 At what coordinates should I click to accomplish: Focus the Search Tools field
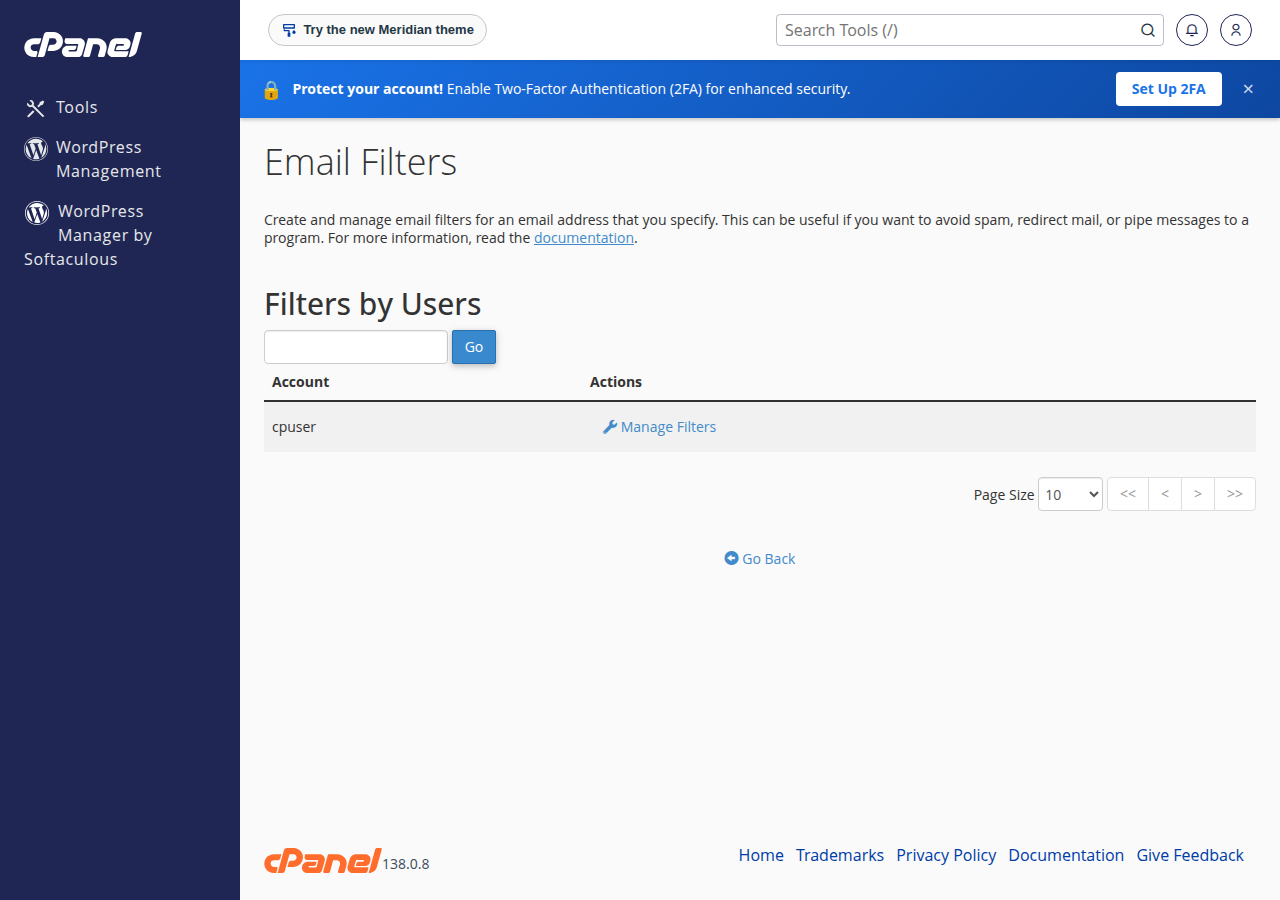pyautogui.click(x=960, y=30)
